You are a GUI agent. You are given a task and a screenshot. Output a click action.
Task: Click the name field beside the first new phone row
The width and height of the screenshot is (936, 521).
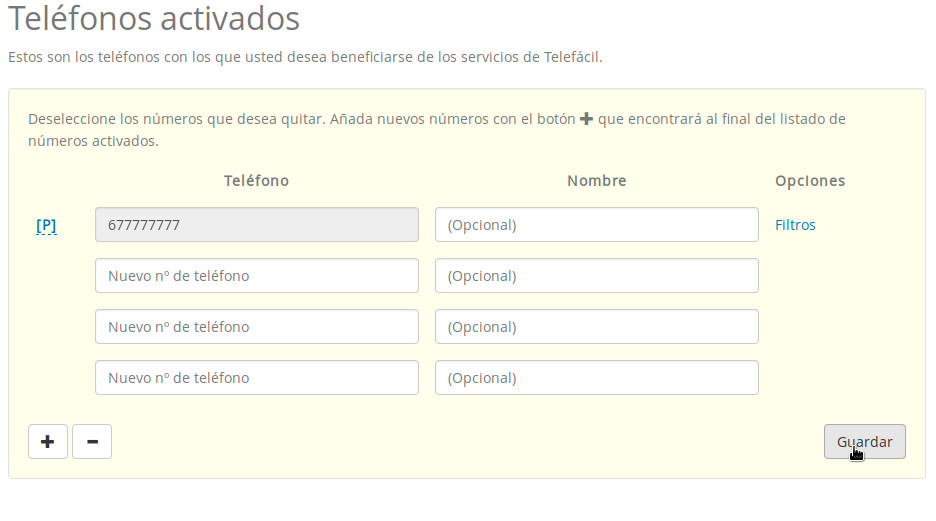click(x=596, y=276)
